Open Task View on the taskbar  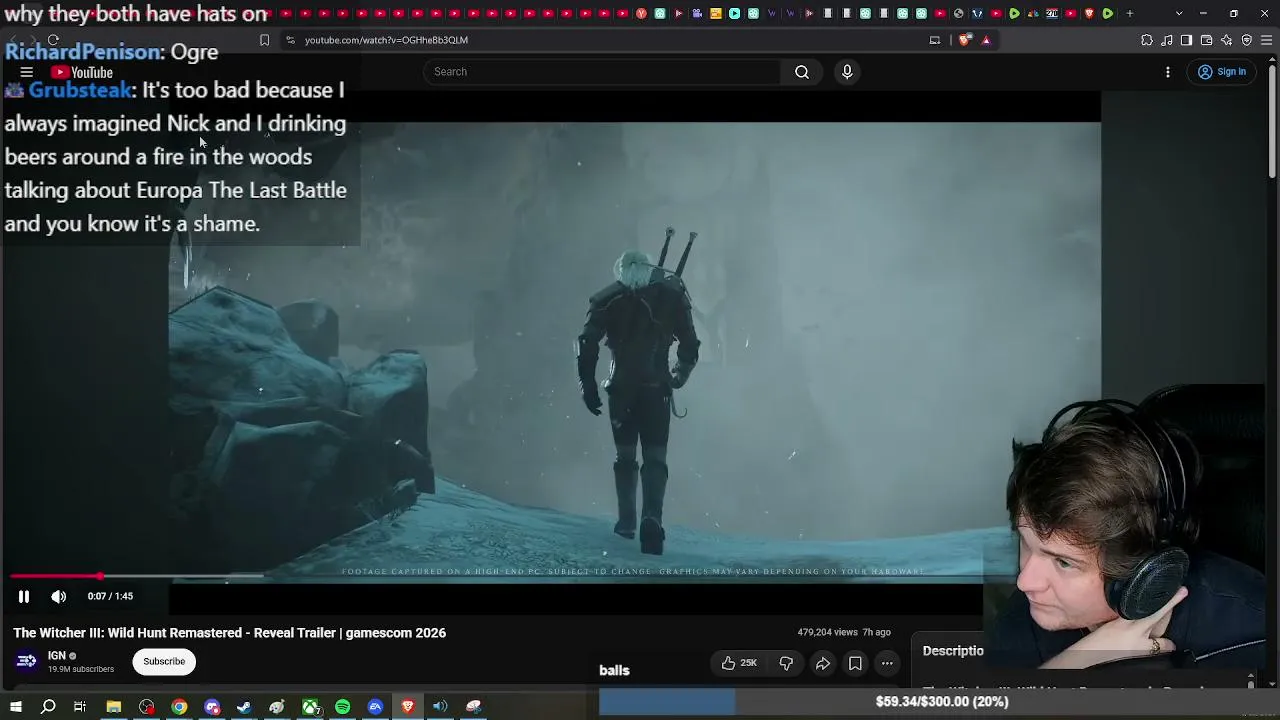80,707
